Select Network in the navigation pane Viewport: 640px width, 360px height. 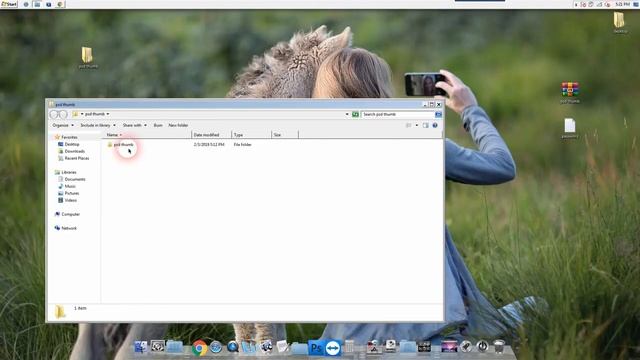[66, 228]
